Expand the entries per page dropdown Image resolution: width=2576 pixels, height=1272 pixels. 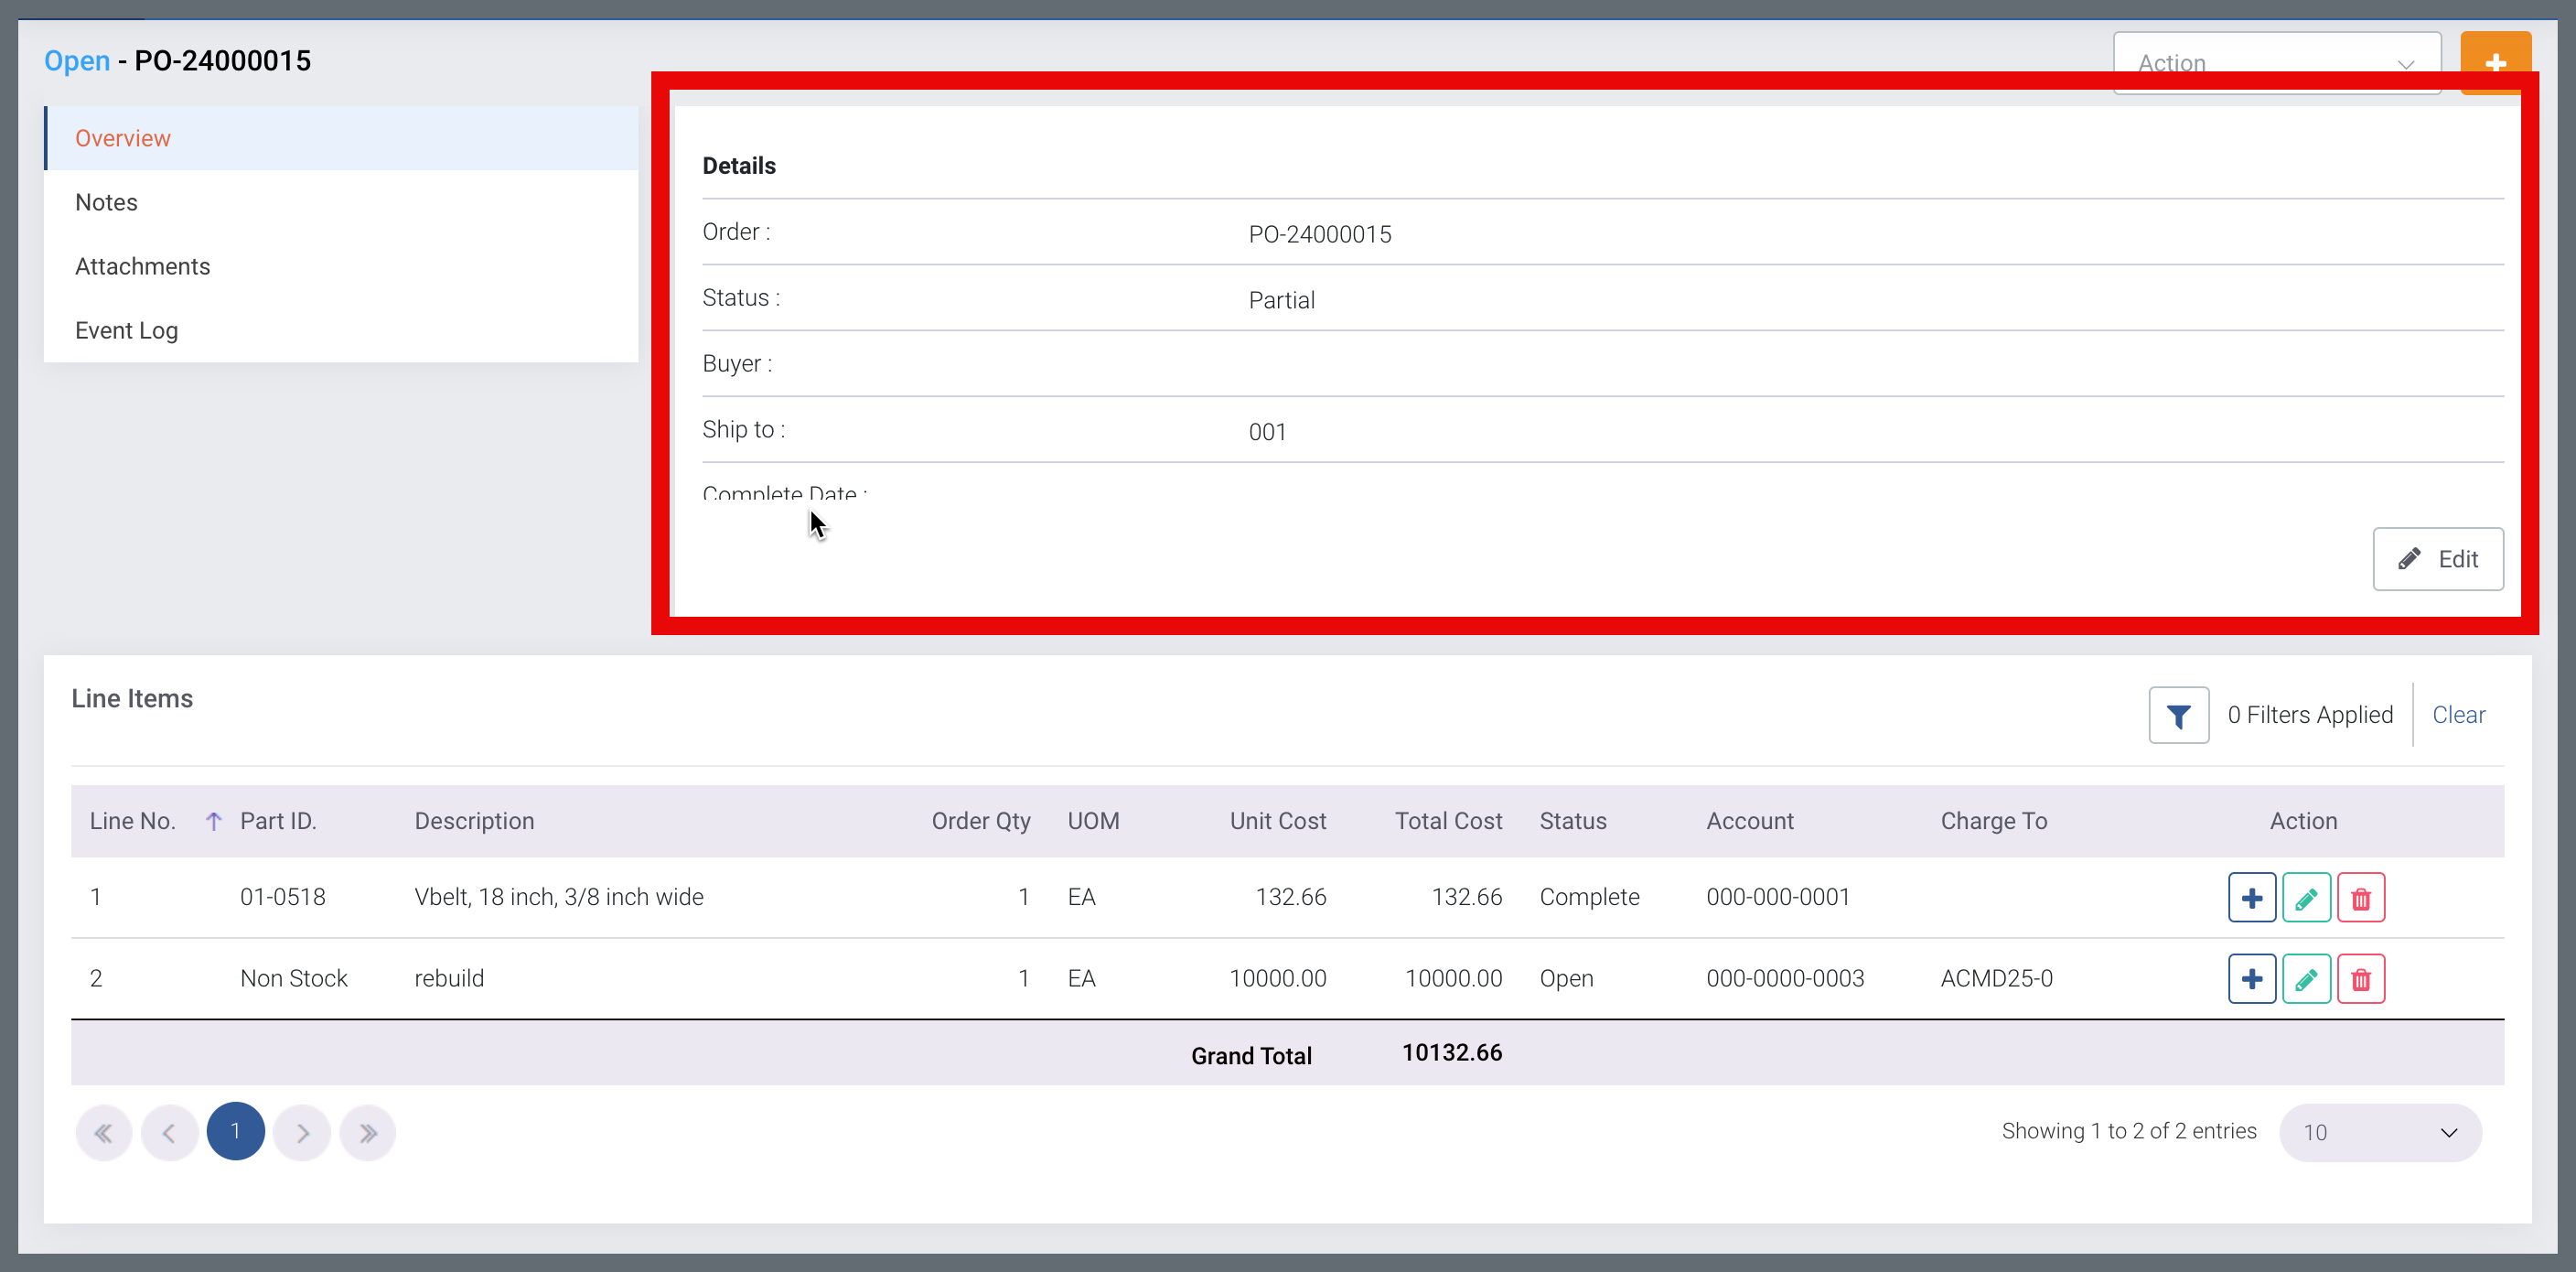pyautogui.click(x=2379, y=1132)
